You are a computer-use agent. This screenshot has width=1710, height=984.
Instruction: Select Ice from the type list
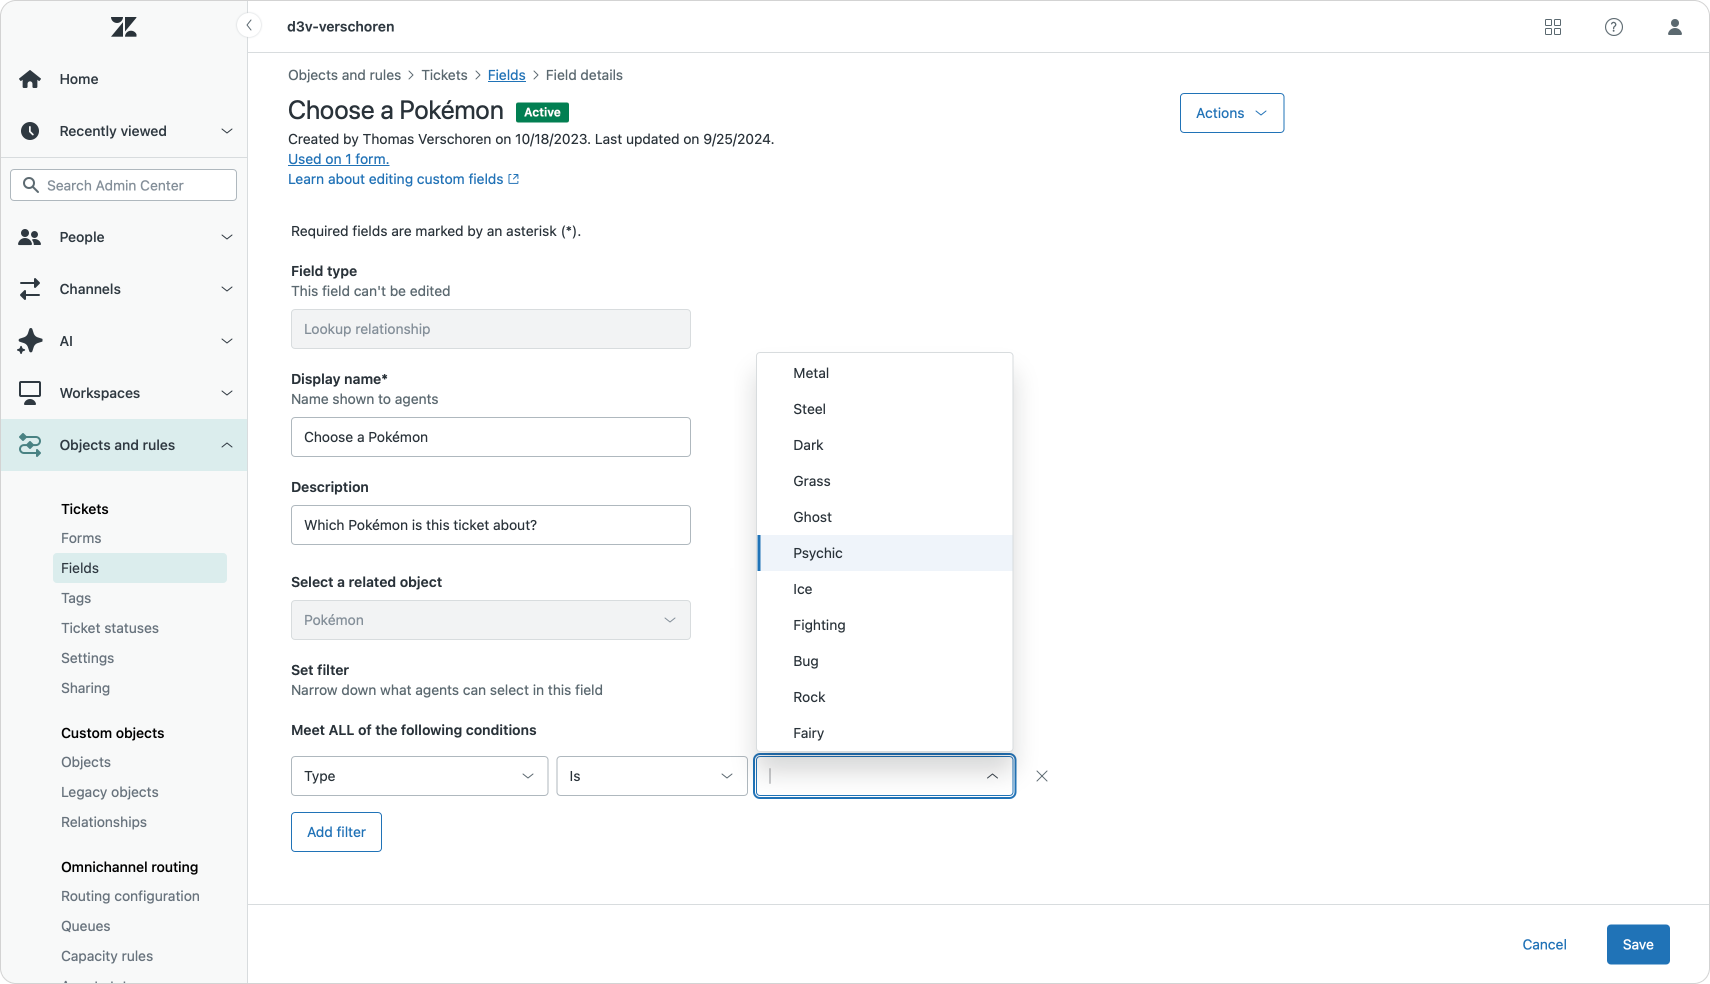tap(885, 589)
